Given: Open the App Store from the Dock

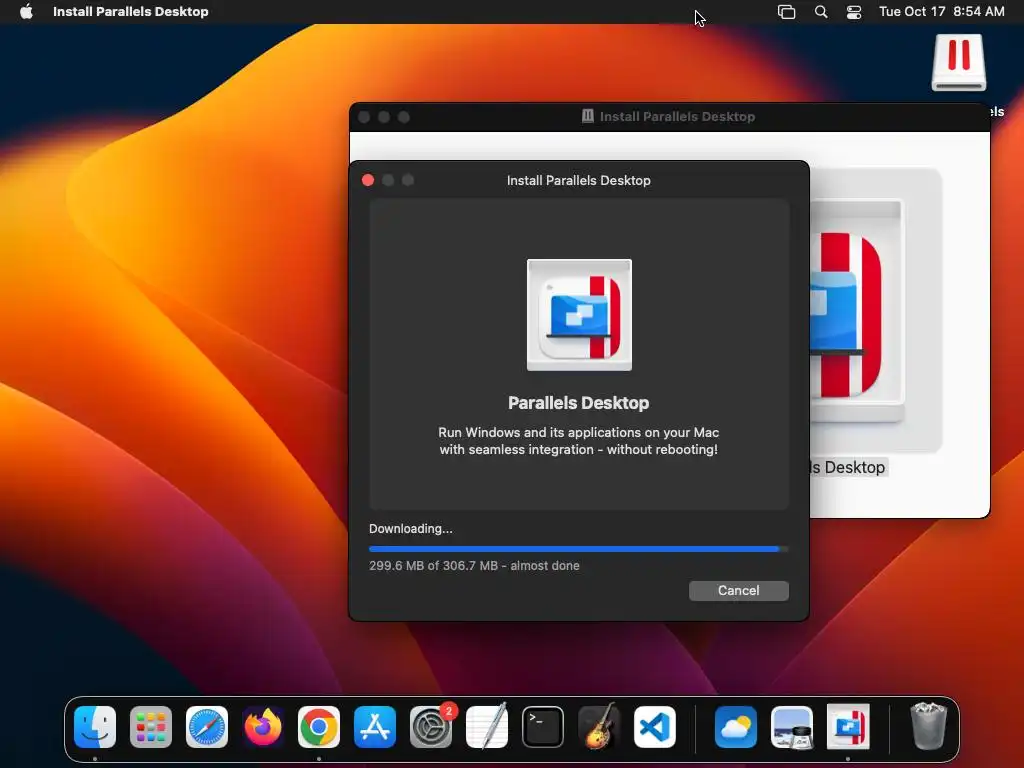Looking at the screenshot, I should pos(375,727).
